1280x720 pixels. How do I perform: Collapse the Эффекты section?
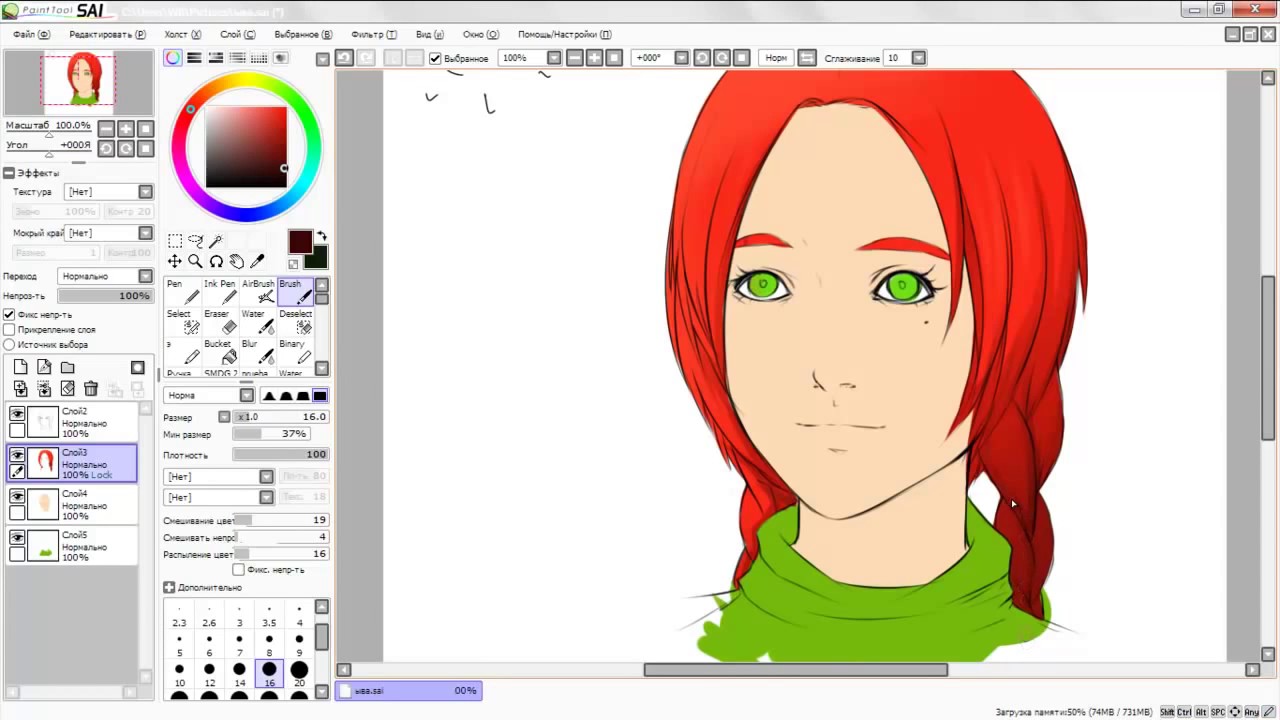[x=9, y=173]
